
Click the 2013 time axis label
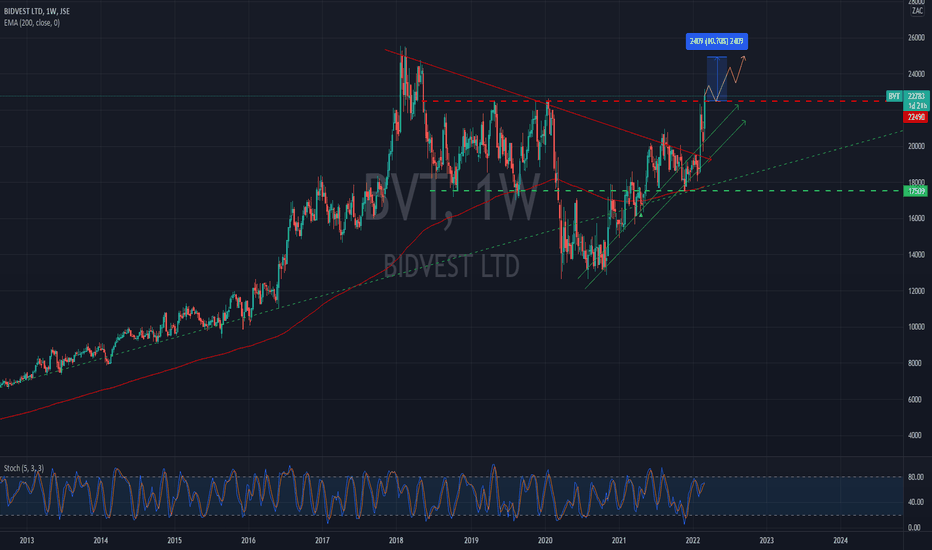pos(27,540)
